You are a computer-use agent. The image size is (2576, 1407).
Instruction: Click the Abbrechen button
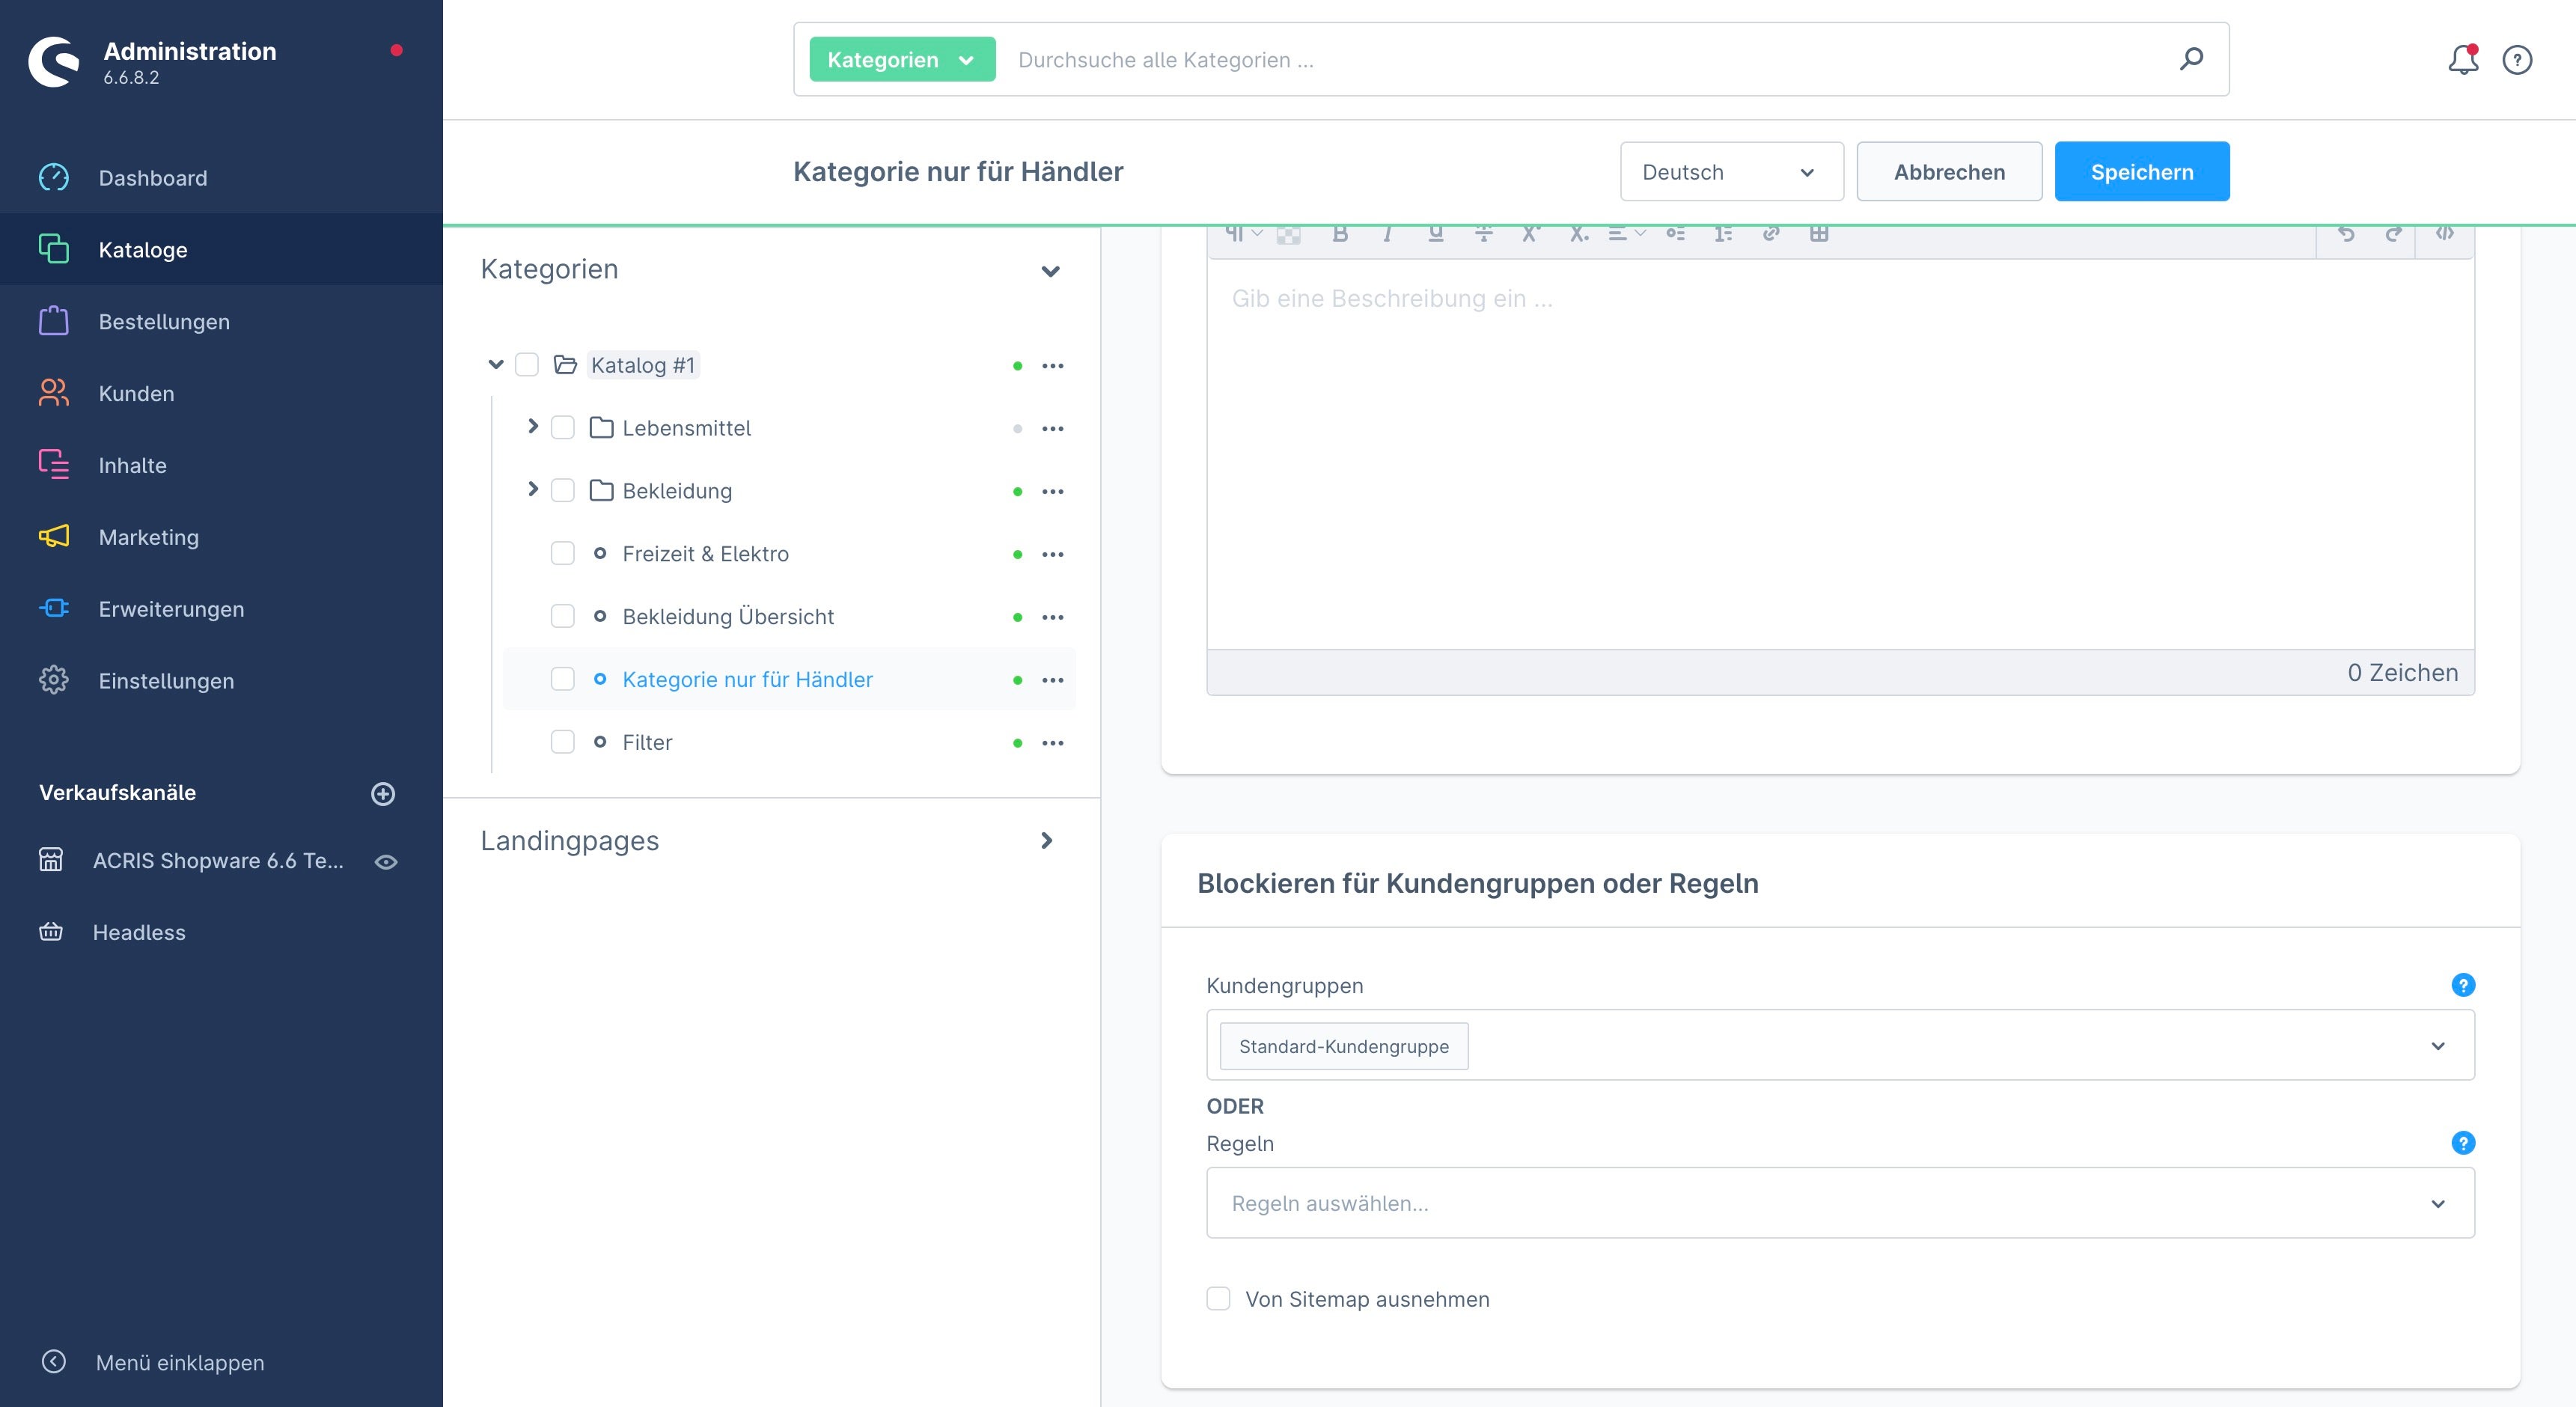point(1949,172)
